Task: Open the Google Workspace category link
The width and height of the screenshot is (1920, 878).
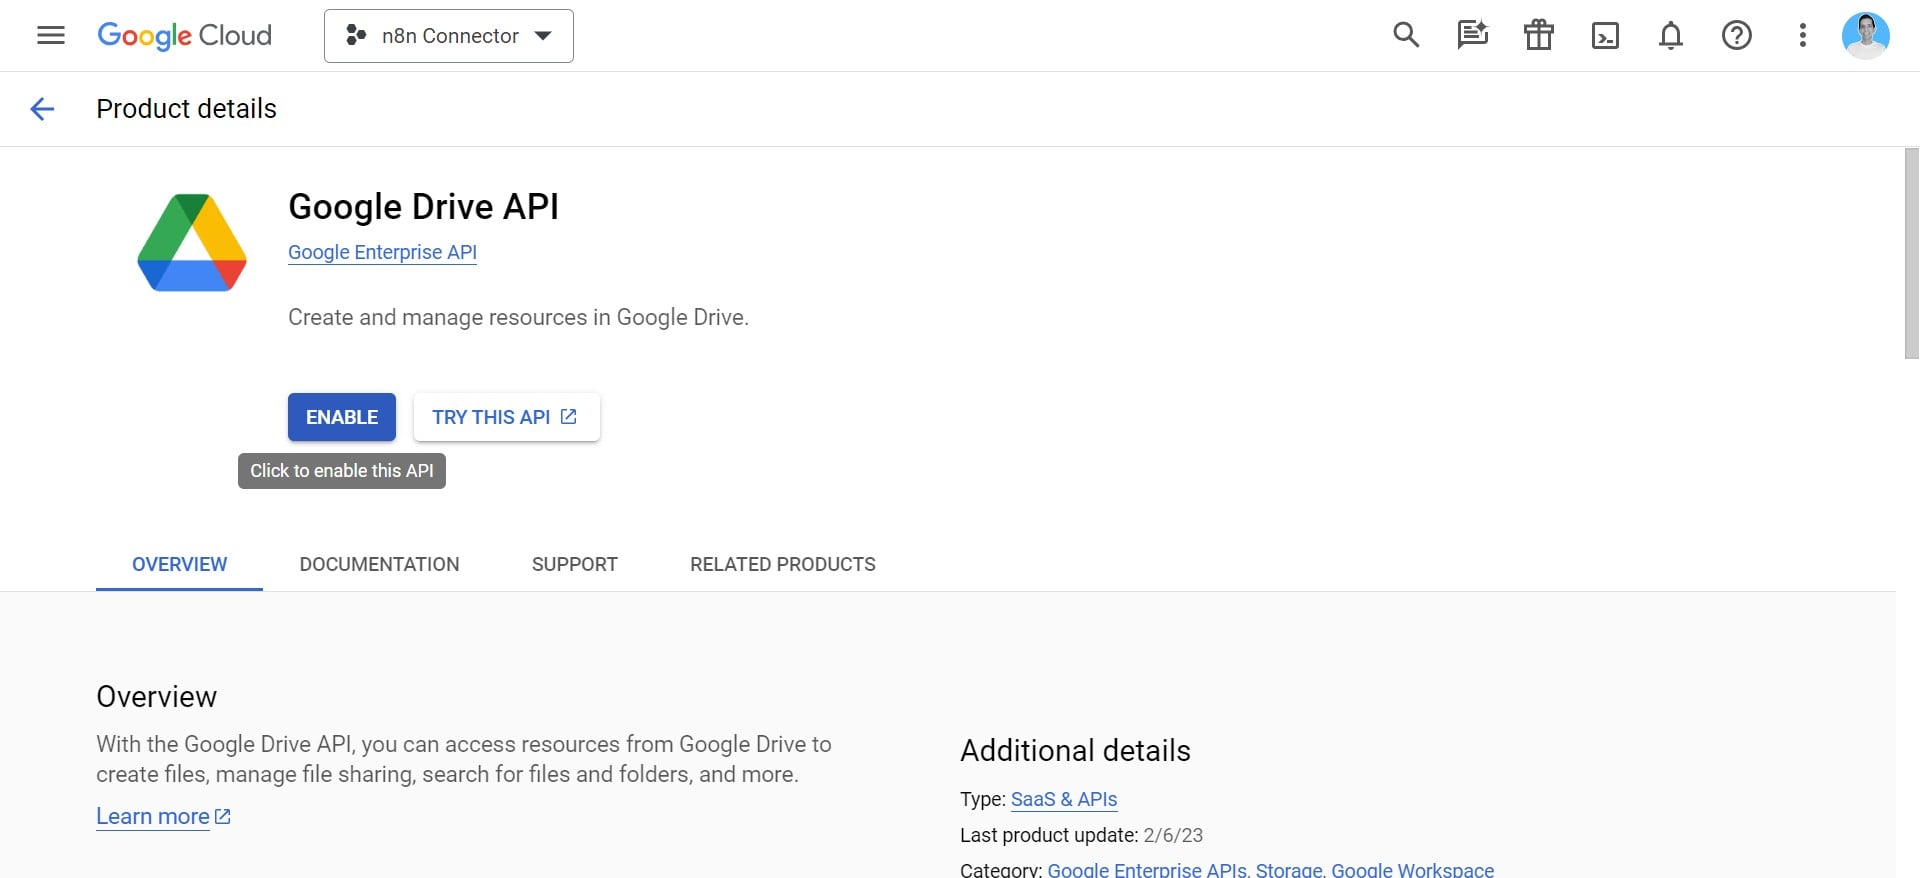Action: pos(1412,869)
